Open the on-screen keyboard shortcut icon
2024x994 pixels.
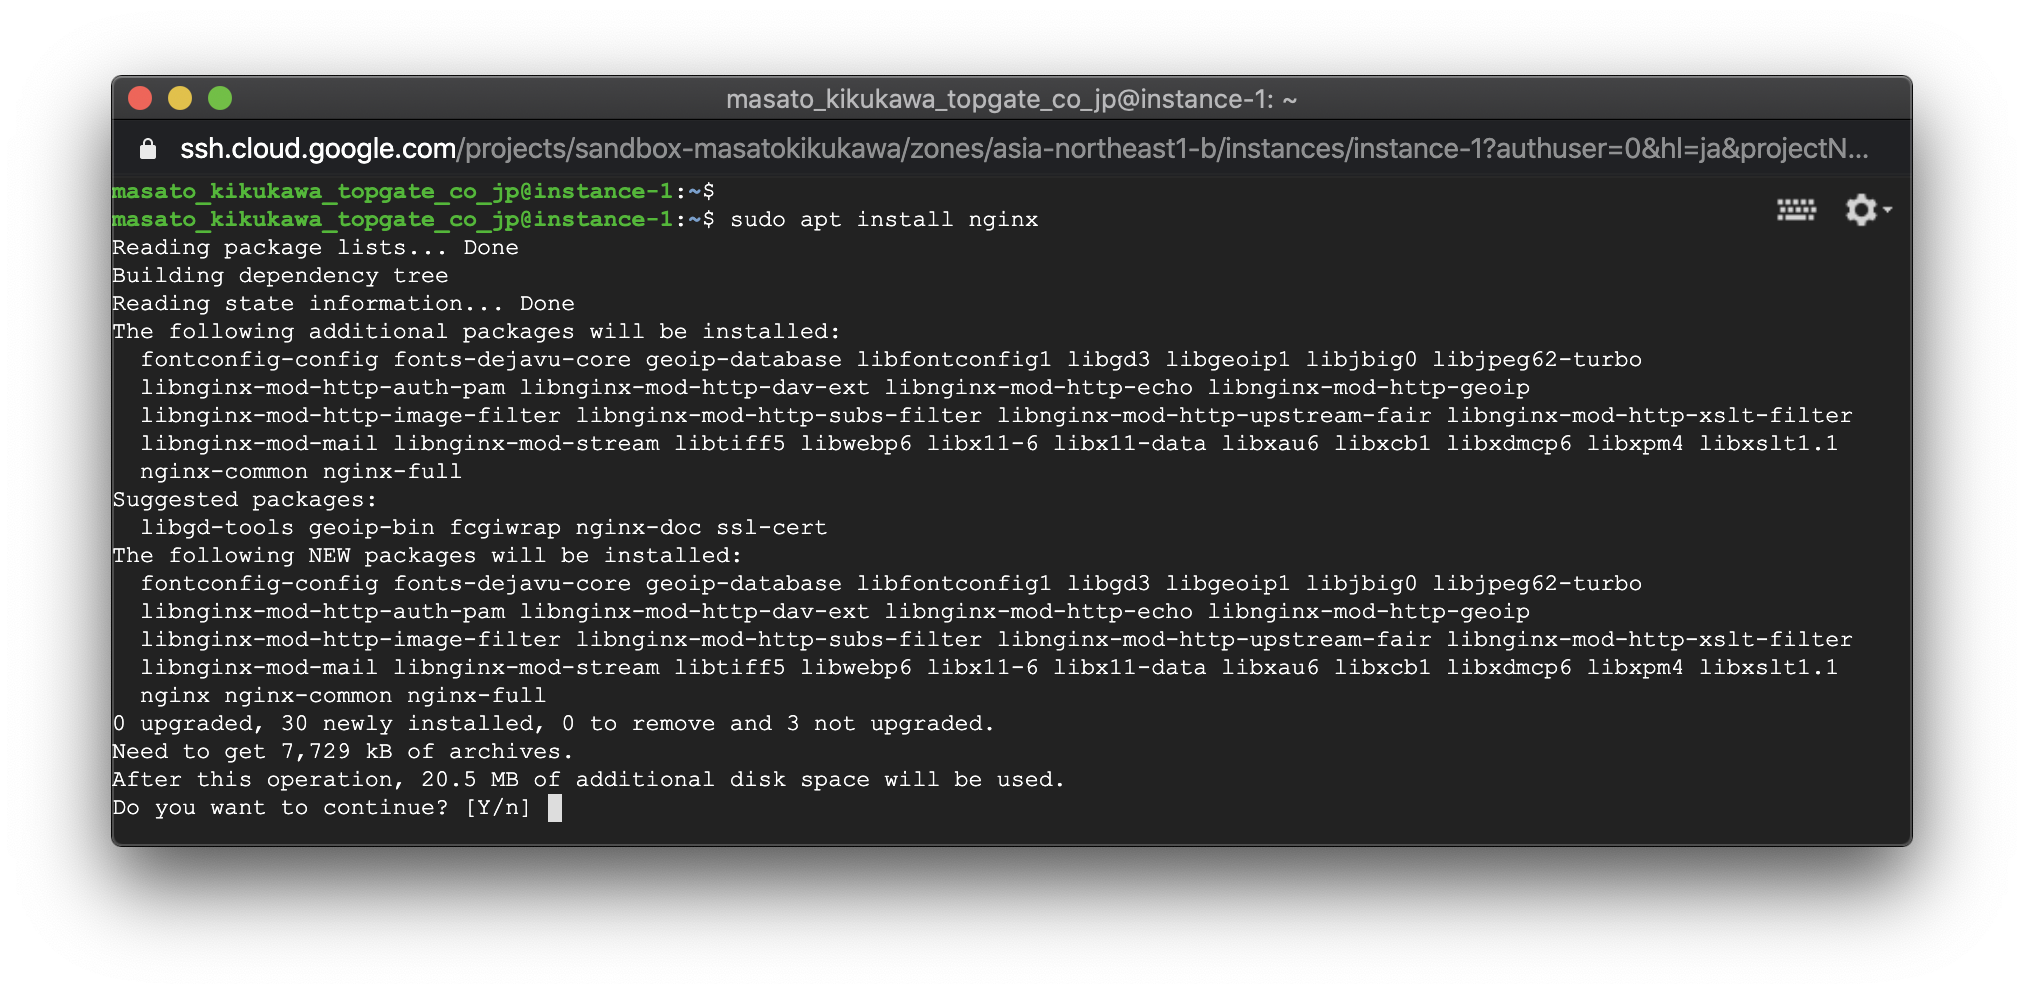(1796, 210)
